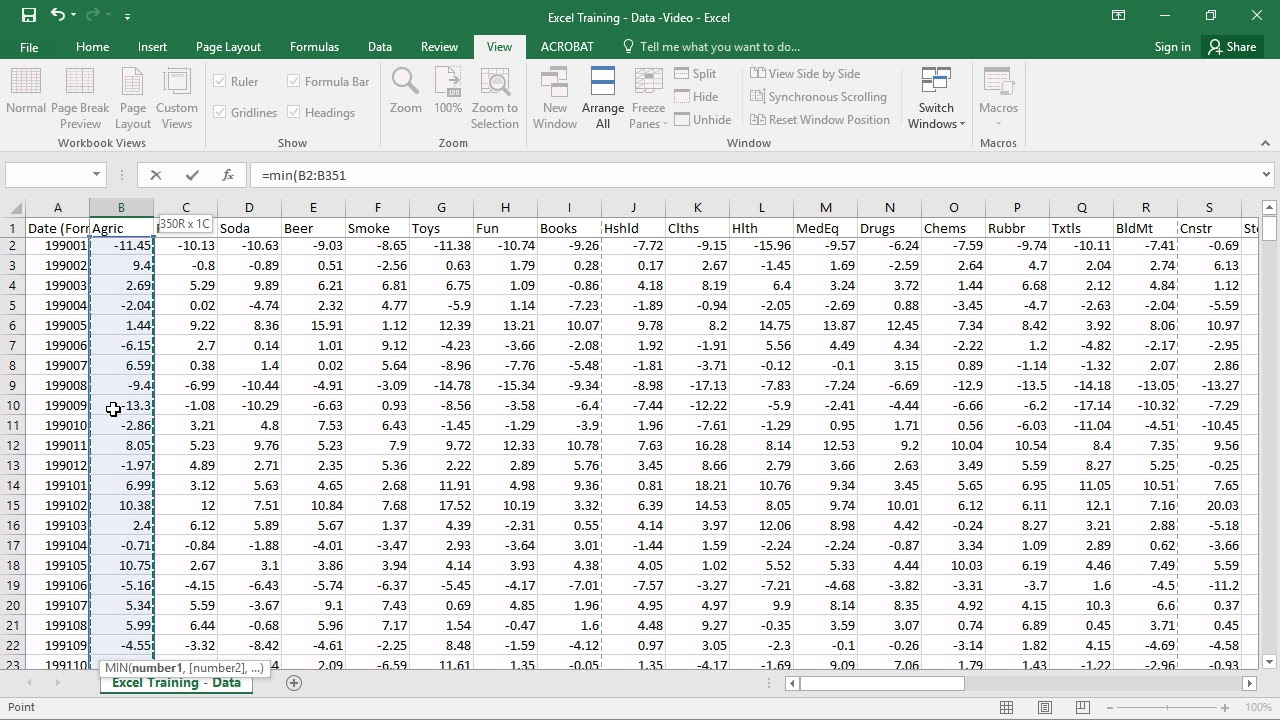The width and height of the screenshot is (1280, 720).
Task: Select Page Break Preview icon in status bar
Action: click(1082, 707)
